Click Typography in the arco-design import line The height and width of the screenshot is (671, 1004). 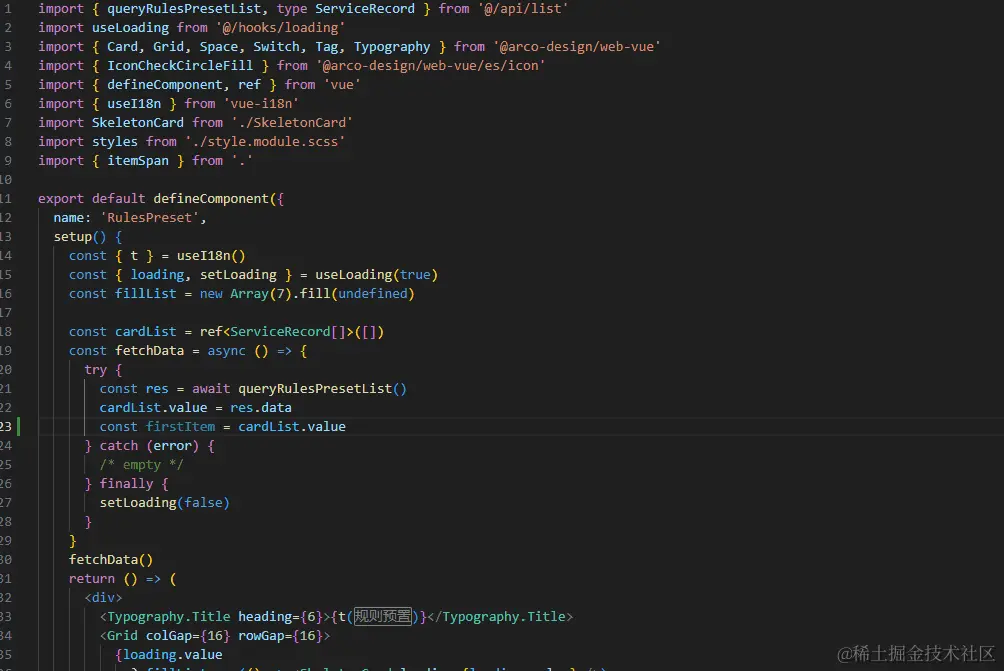point(392,47)
